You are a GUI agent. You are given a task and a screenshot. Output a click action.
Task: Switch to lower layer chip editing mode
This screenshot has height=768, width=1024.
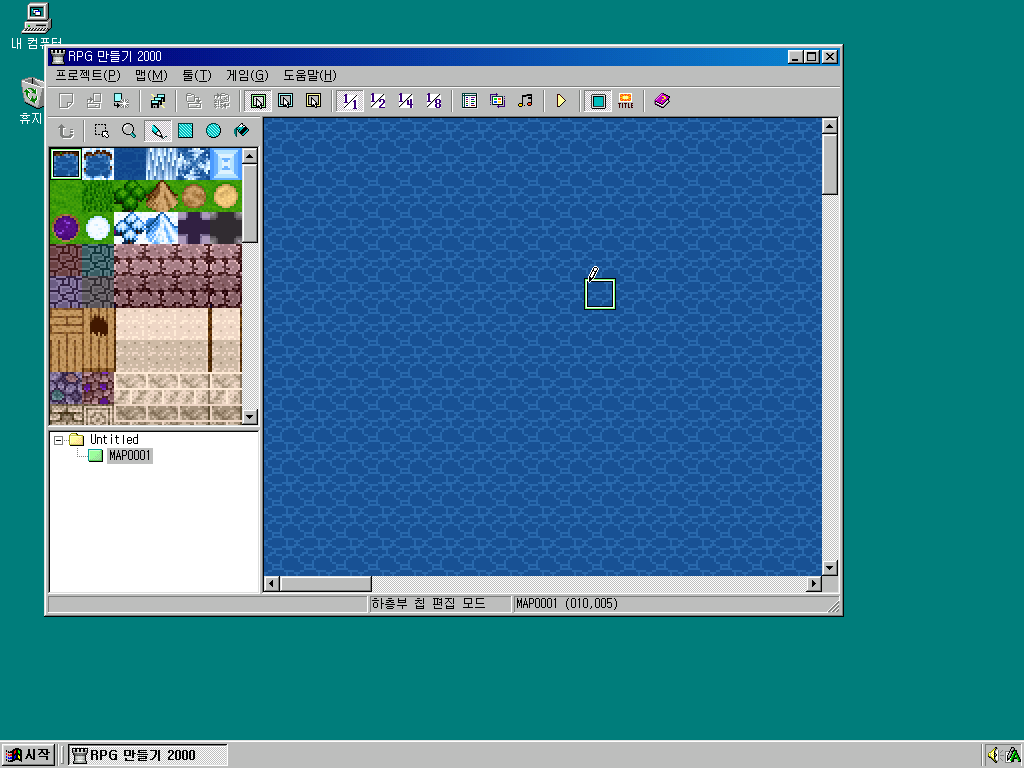pyautogui.click(x=258, y=101)
